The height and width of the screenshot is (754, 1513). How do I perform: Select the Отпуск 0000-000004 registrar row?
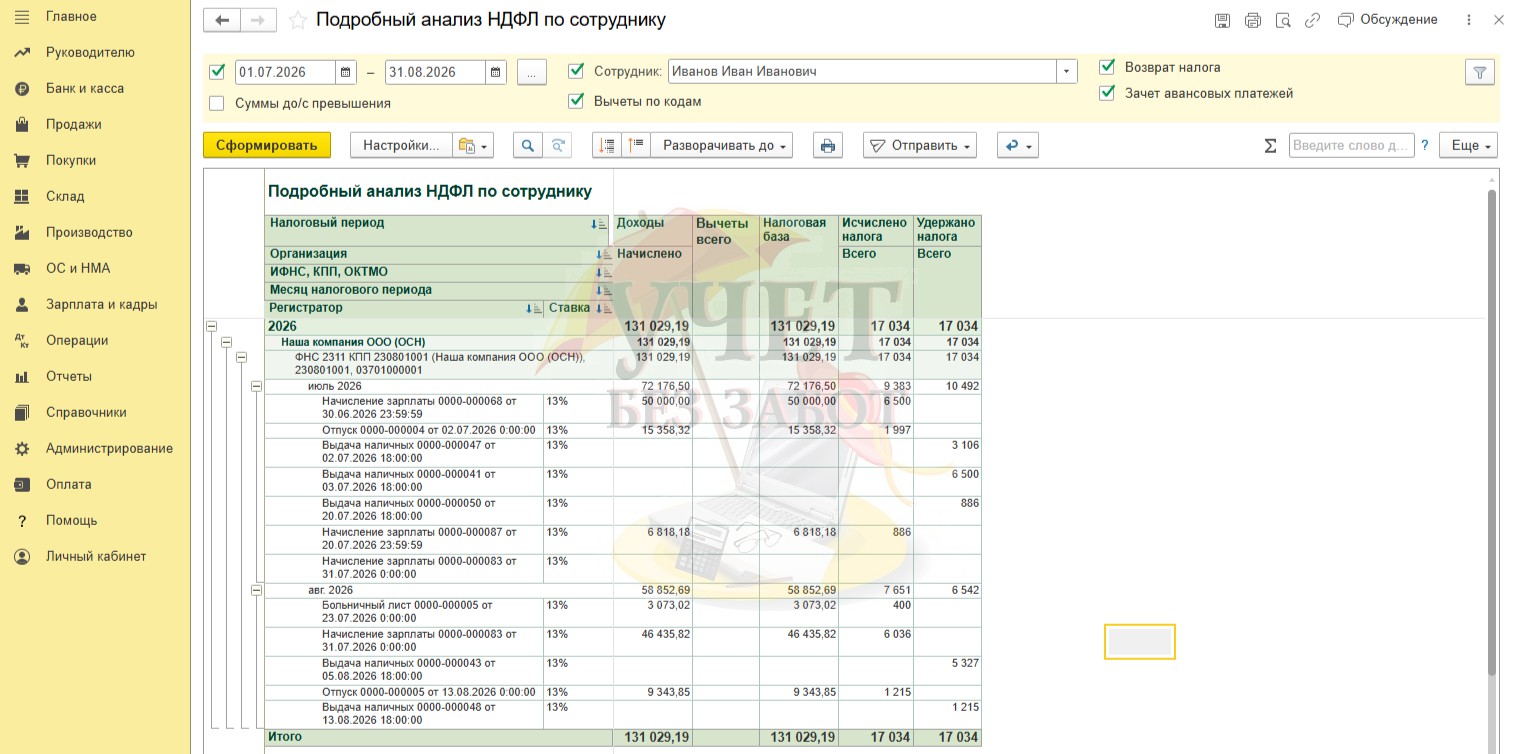(428, 430)
